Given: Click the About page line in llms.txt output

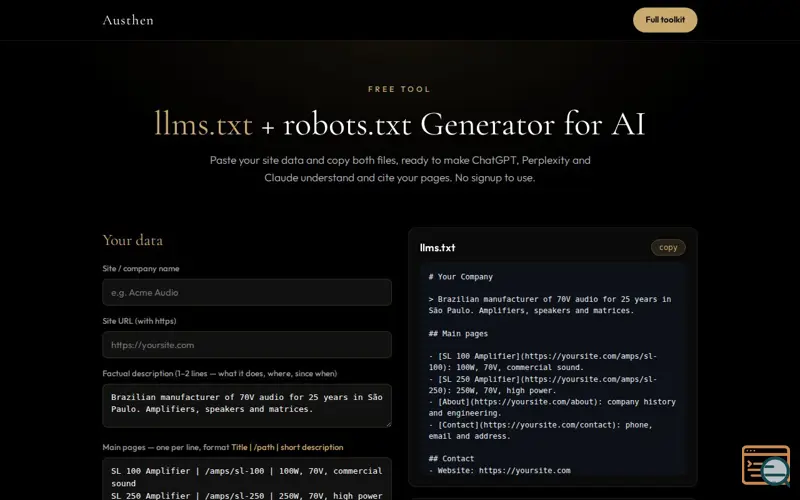Looking at the screenshot, I should coord(552,407).
